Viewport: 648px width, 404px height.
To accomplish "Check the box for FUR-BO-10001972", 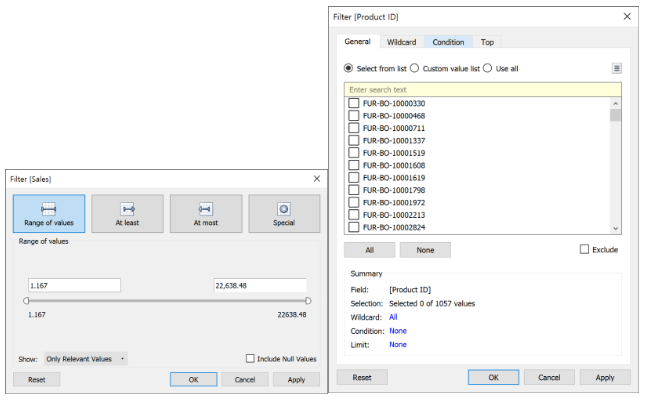I will 354,202.
